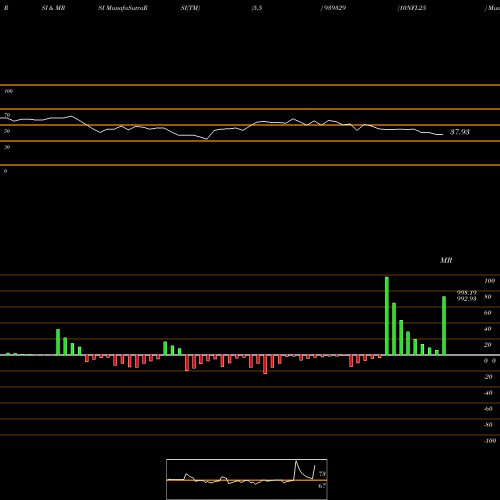Click the MR axis label 80
Image resolution: width=500 pixels, height=500 pixels.
(488, 297)
